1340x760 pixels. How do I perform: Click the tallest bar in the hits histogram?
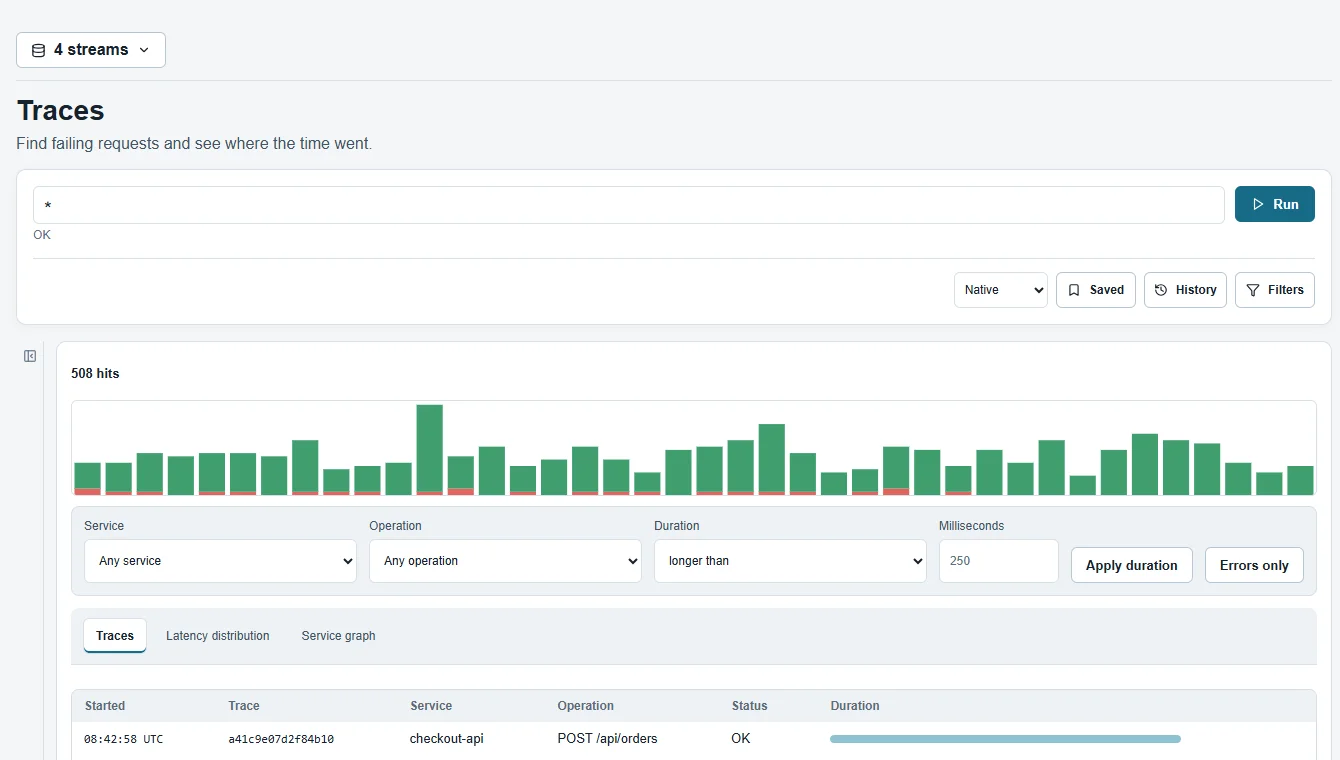[x=430, y=450]
